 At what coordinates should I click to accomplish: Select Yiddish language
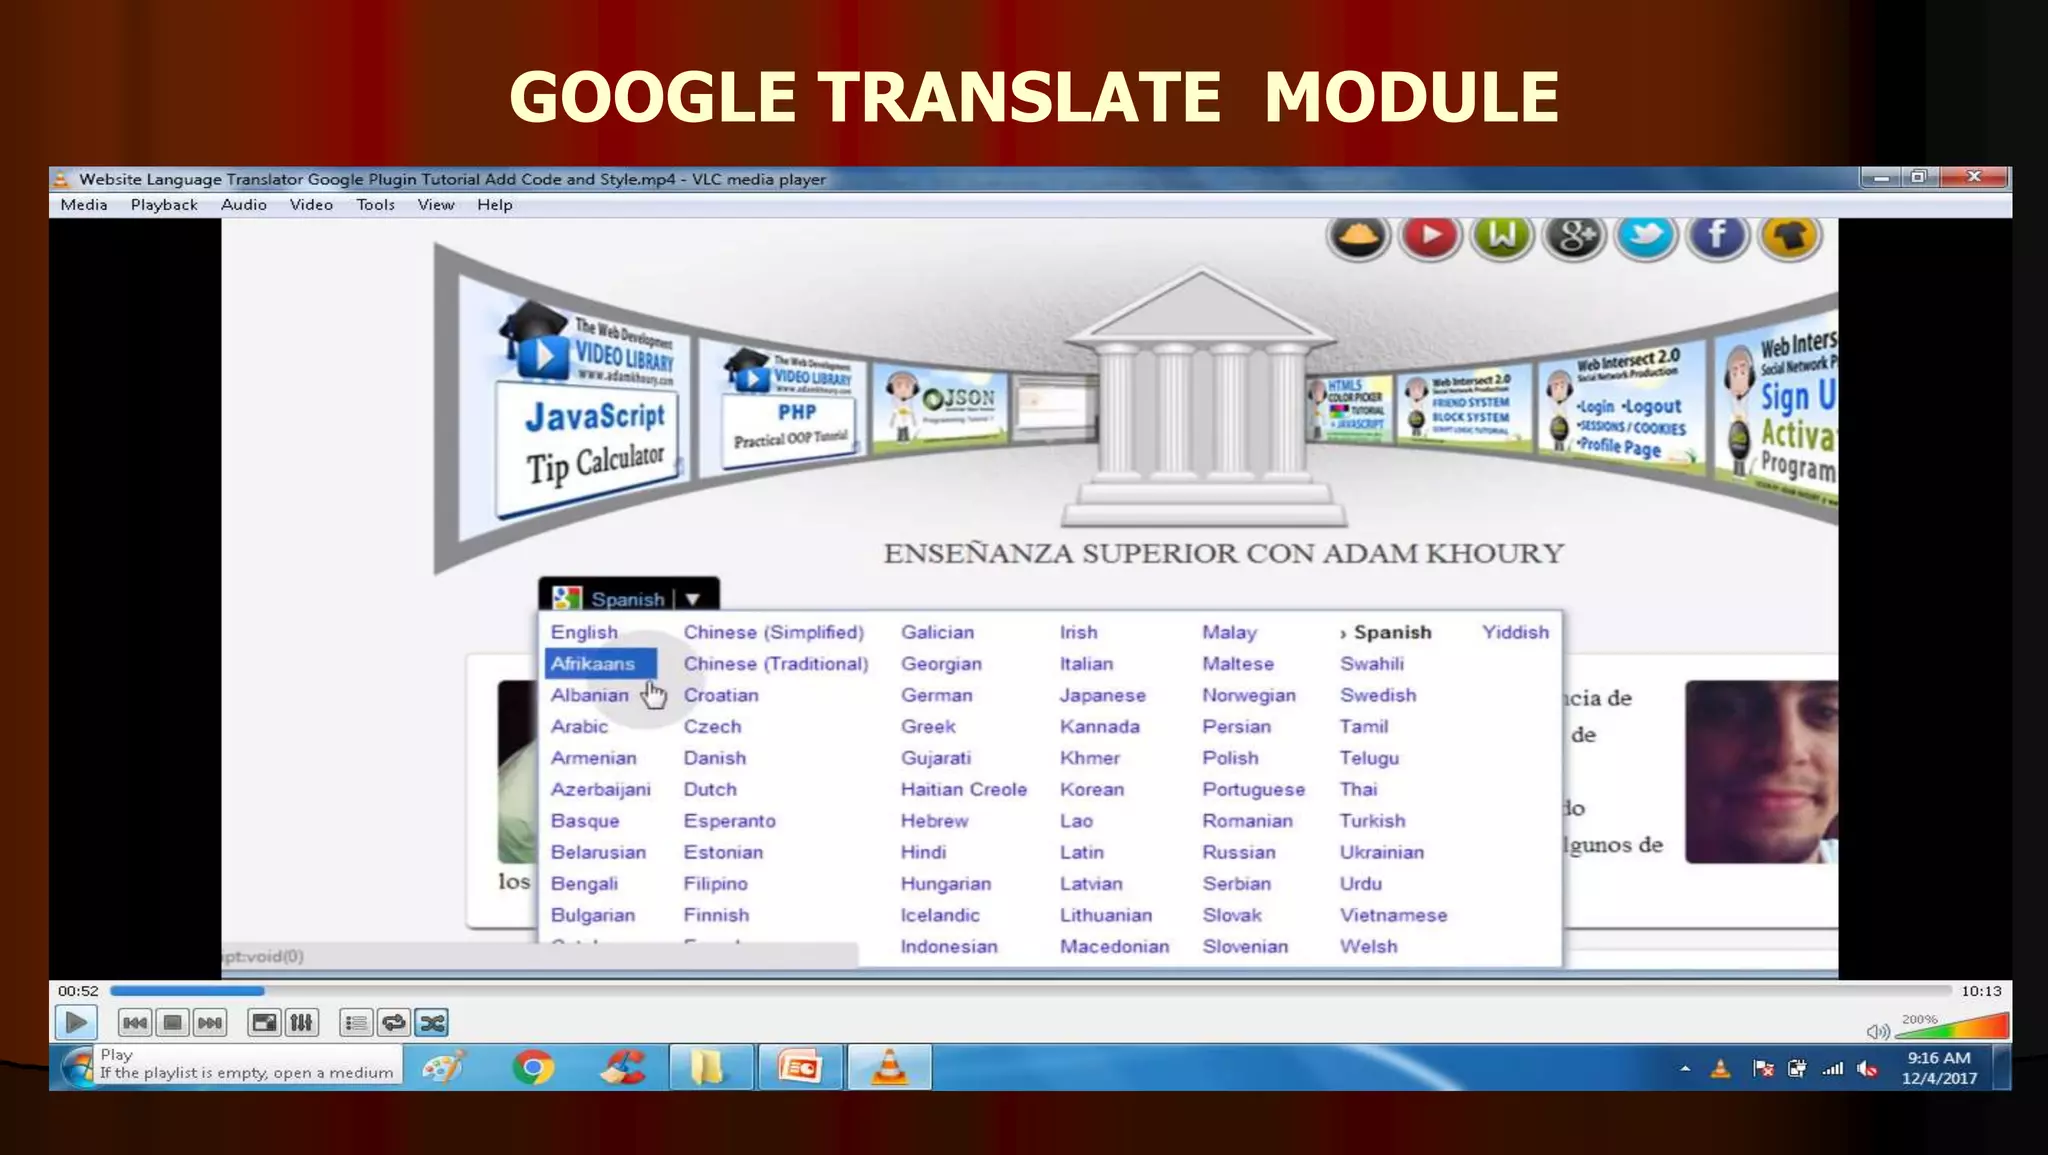1515,632
